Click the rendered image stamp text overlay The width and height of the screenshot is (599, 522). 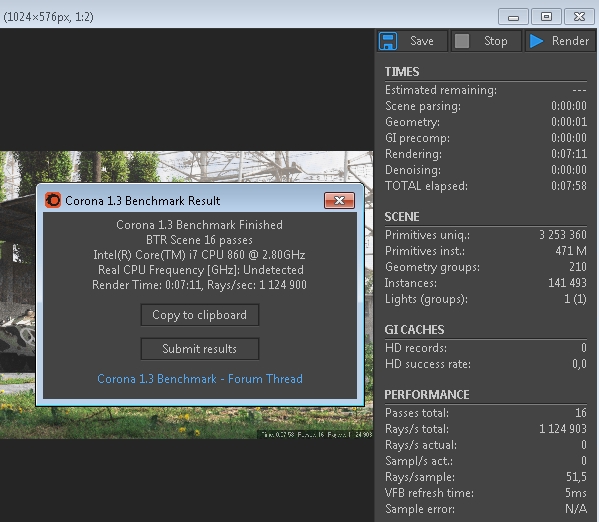tap(317, 434)
